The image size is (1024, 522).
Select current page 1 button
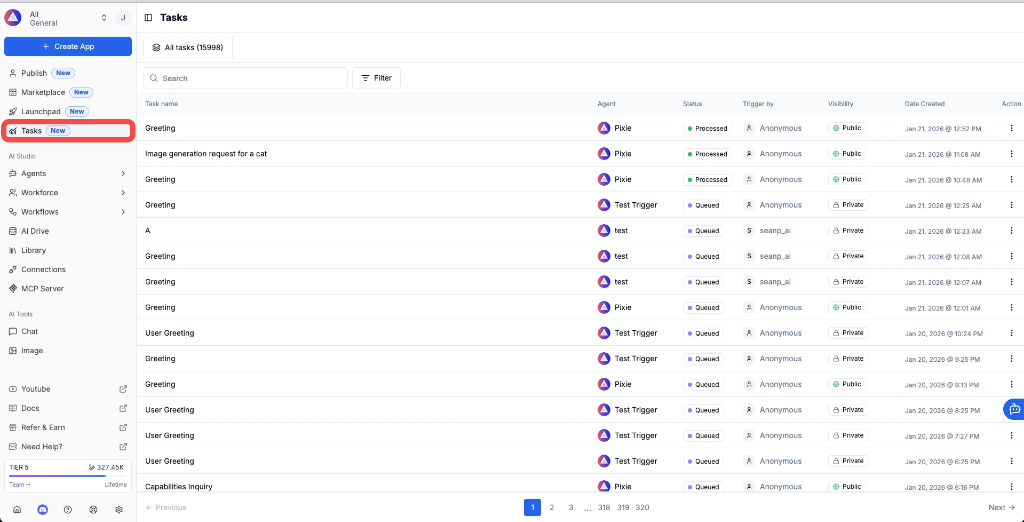[532, 508]
